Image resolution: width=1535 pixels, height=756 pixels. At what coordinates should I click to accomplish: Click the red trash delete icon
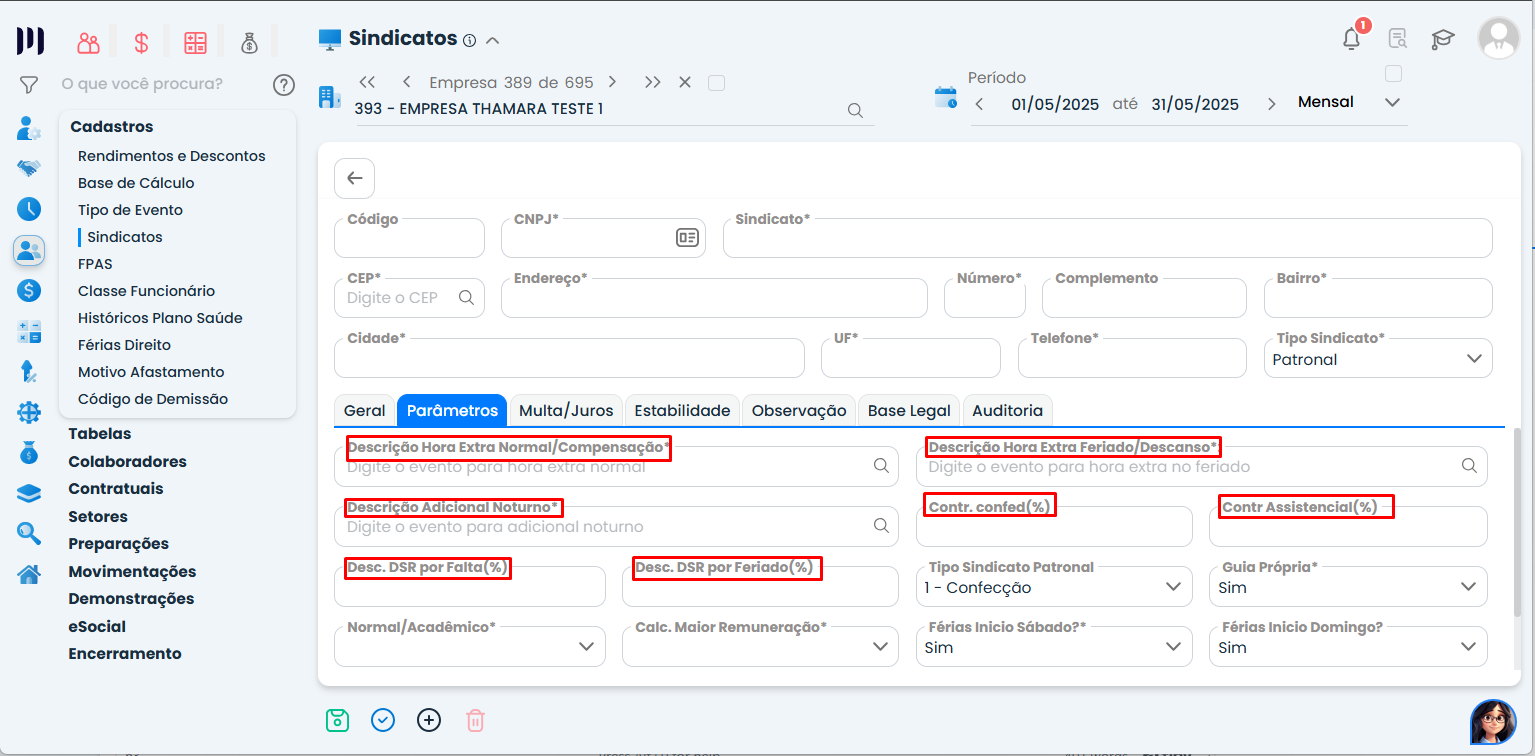coord(476,720)
